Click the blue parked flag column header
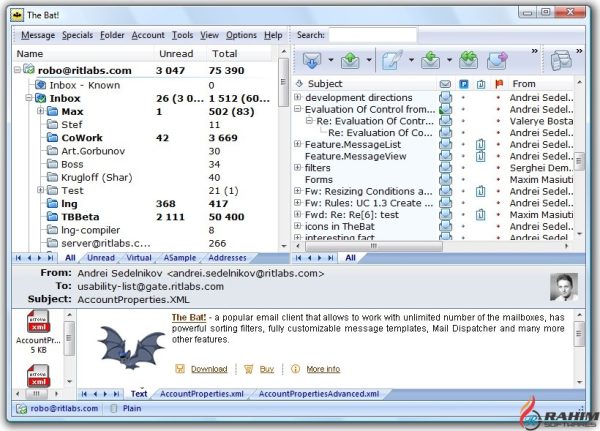The height and width of the screenshot is (431, 600). 463,84
